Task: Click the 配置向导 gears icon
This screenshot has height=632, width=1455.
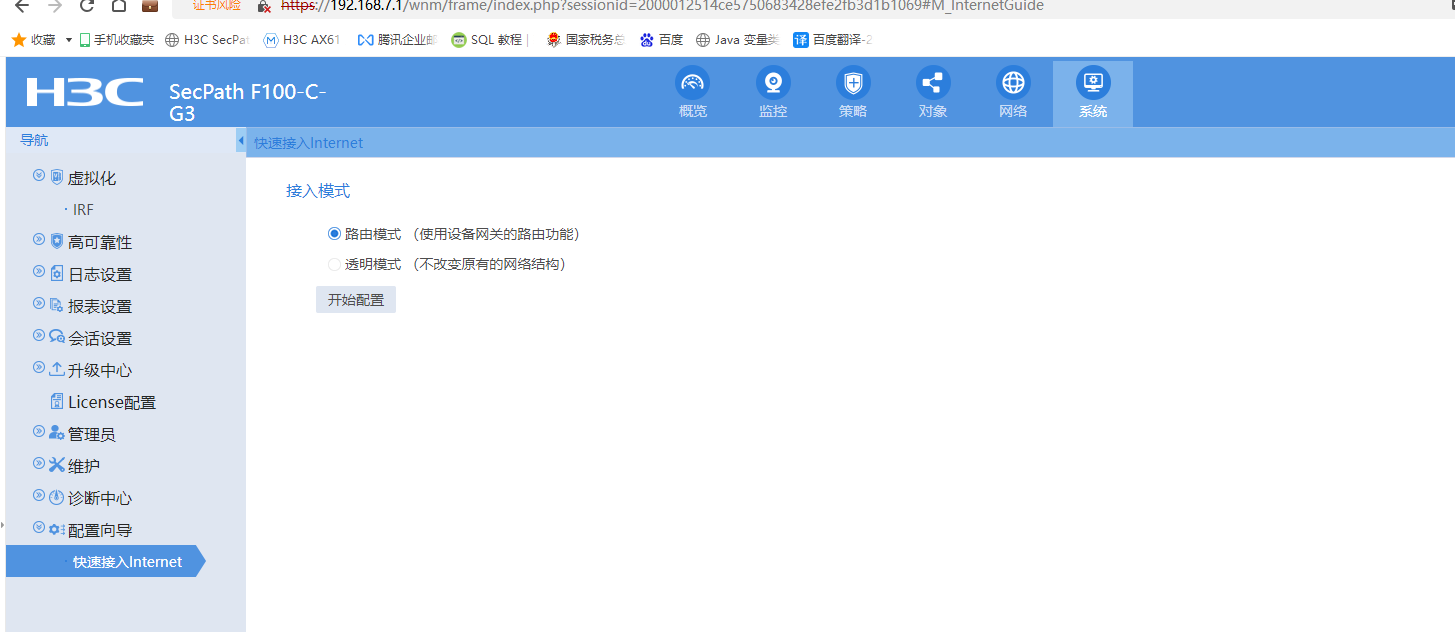Action: point(57,529)
